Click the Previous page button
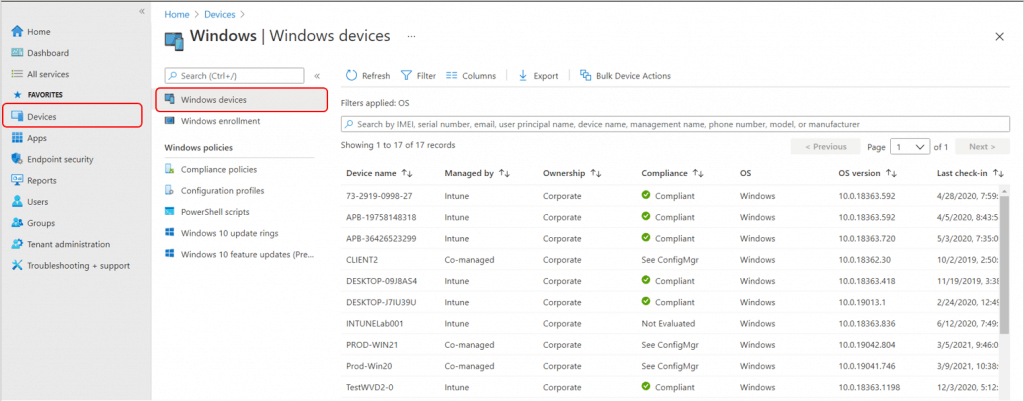The height and width of the screenshot is (401, 1024). click(x=825, y=147)
